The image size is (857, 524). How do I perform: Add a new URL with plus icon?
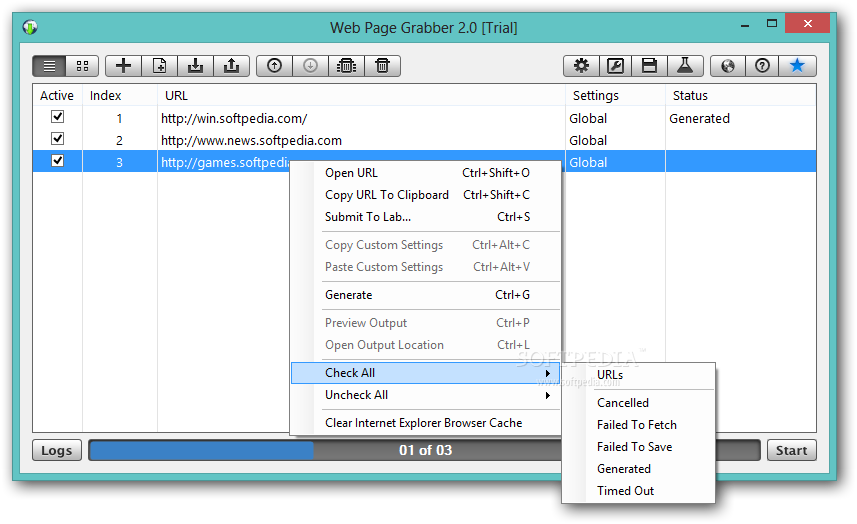pyautogui.click(x=124, y=66)
